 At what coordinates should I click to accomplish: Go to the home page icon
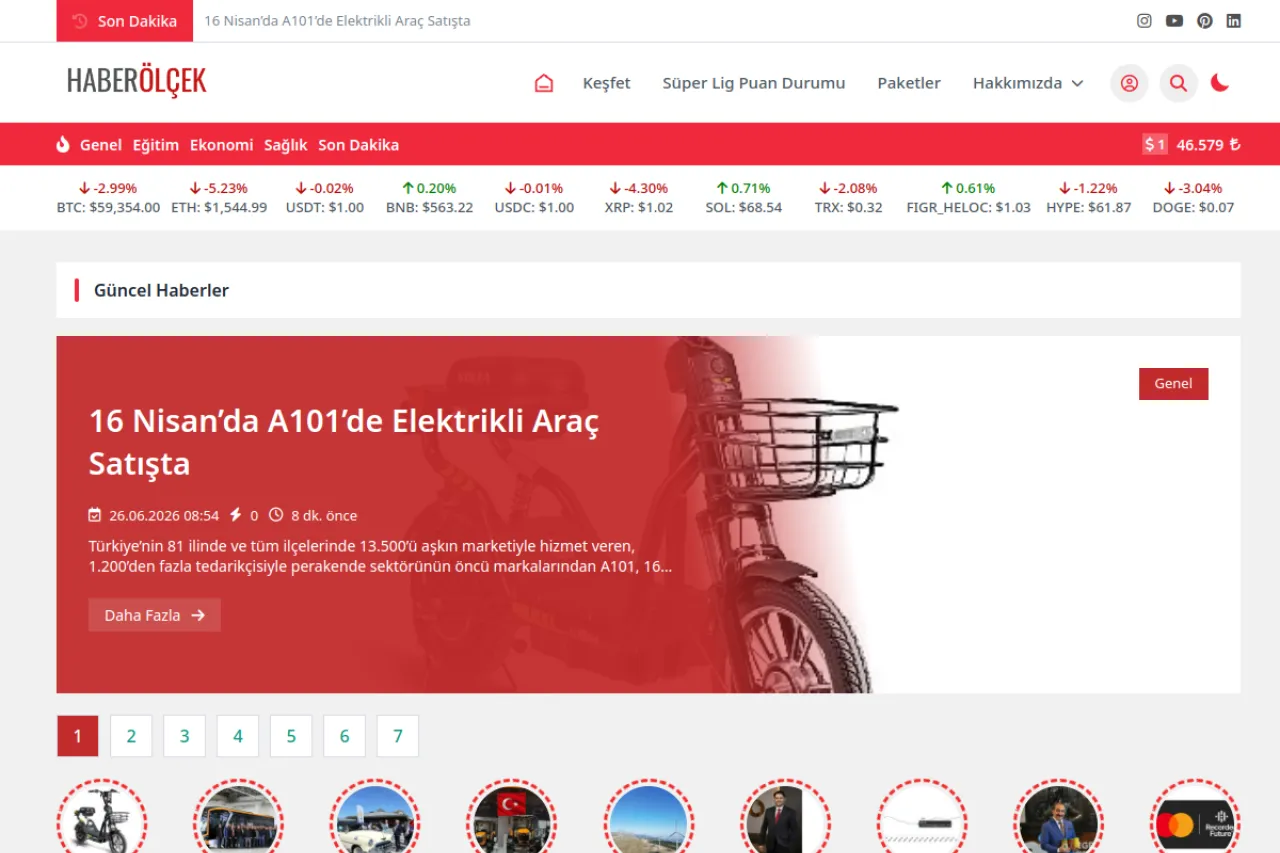pos(544,83)
